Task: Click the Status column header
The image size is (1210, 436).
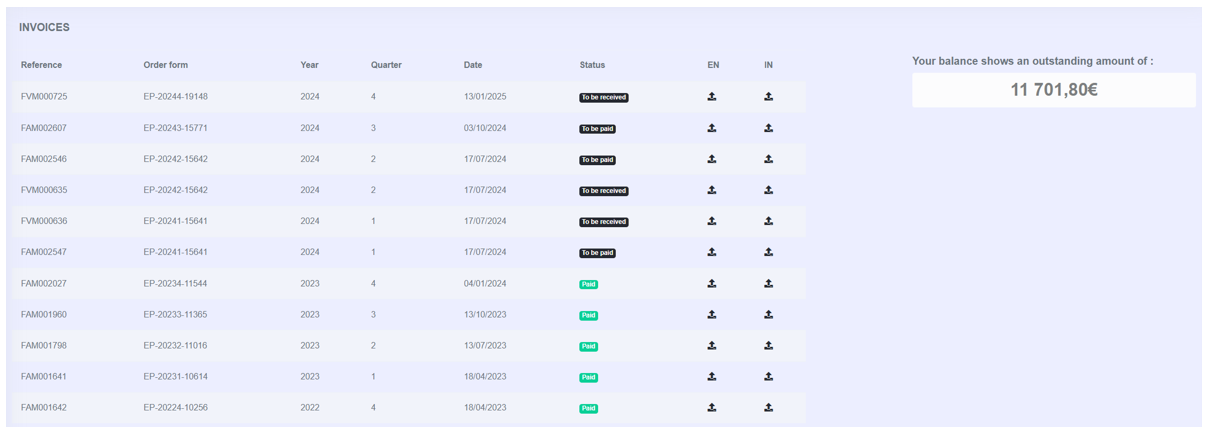Action: (592, 65)
